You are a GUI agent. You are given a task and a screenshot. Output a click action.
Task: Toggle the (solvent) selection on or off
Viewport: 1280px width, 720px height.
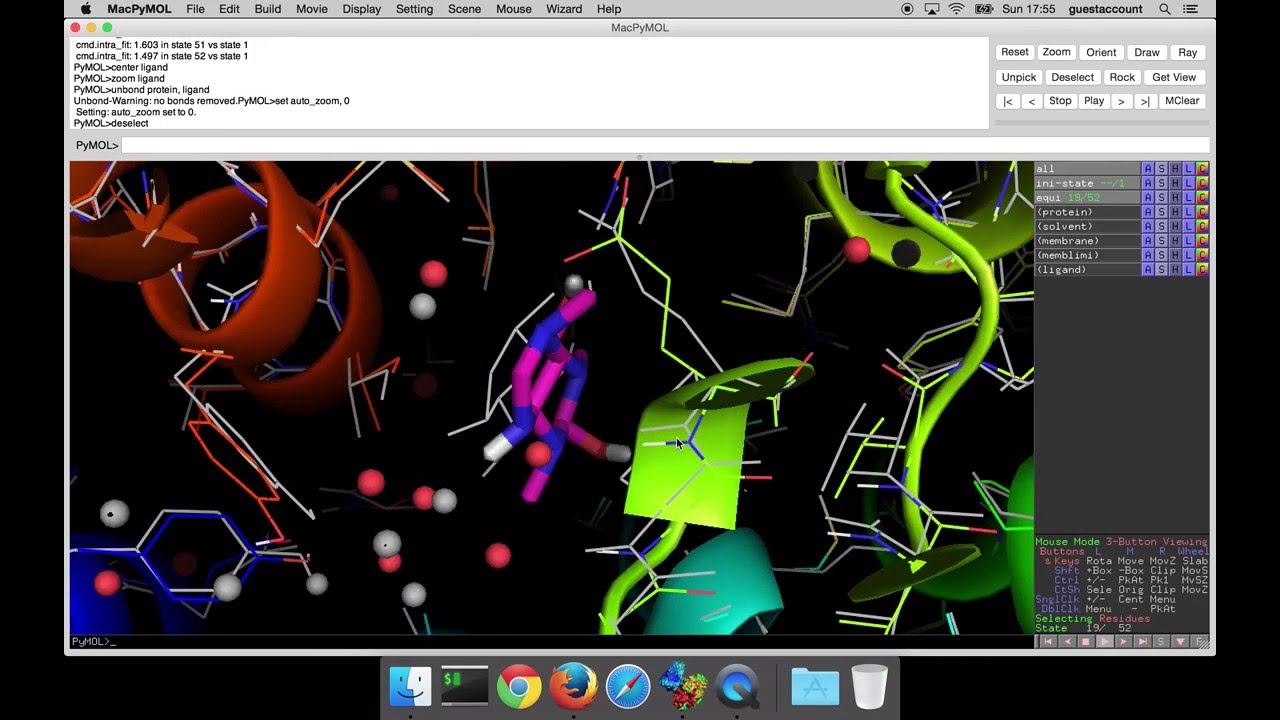tap(1087, 226)
